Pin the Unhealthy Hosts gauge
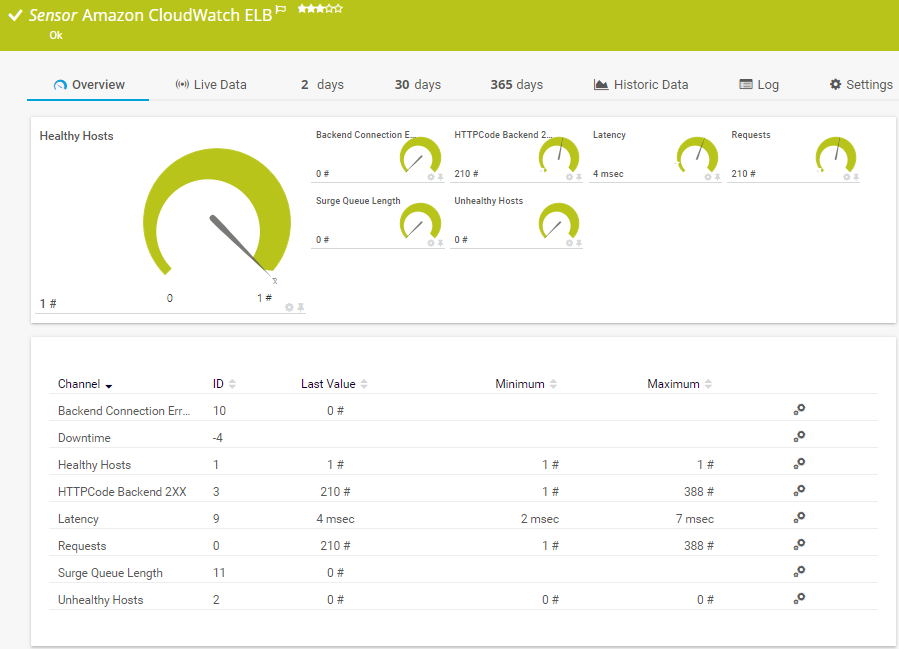 (579, 243)
